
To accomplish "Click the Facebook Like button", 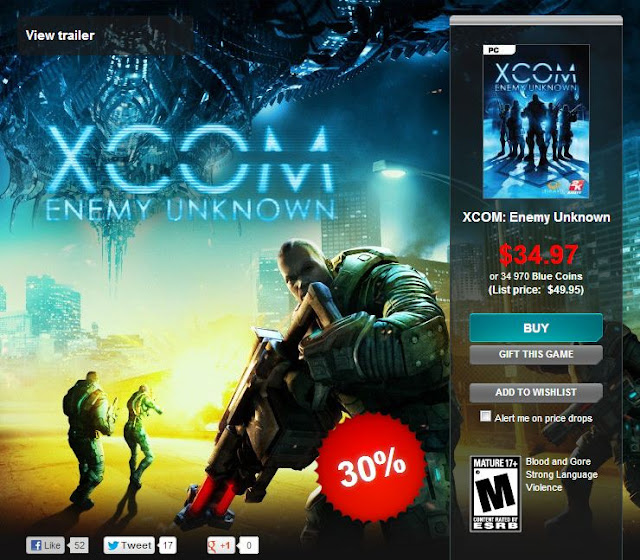I will (x=45, y=545).
